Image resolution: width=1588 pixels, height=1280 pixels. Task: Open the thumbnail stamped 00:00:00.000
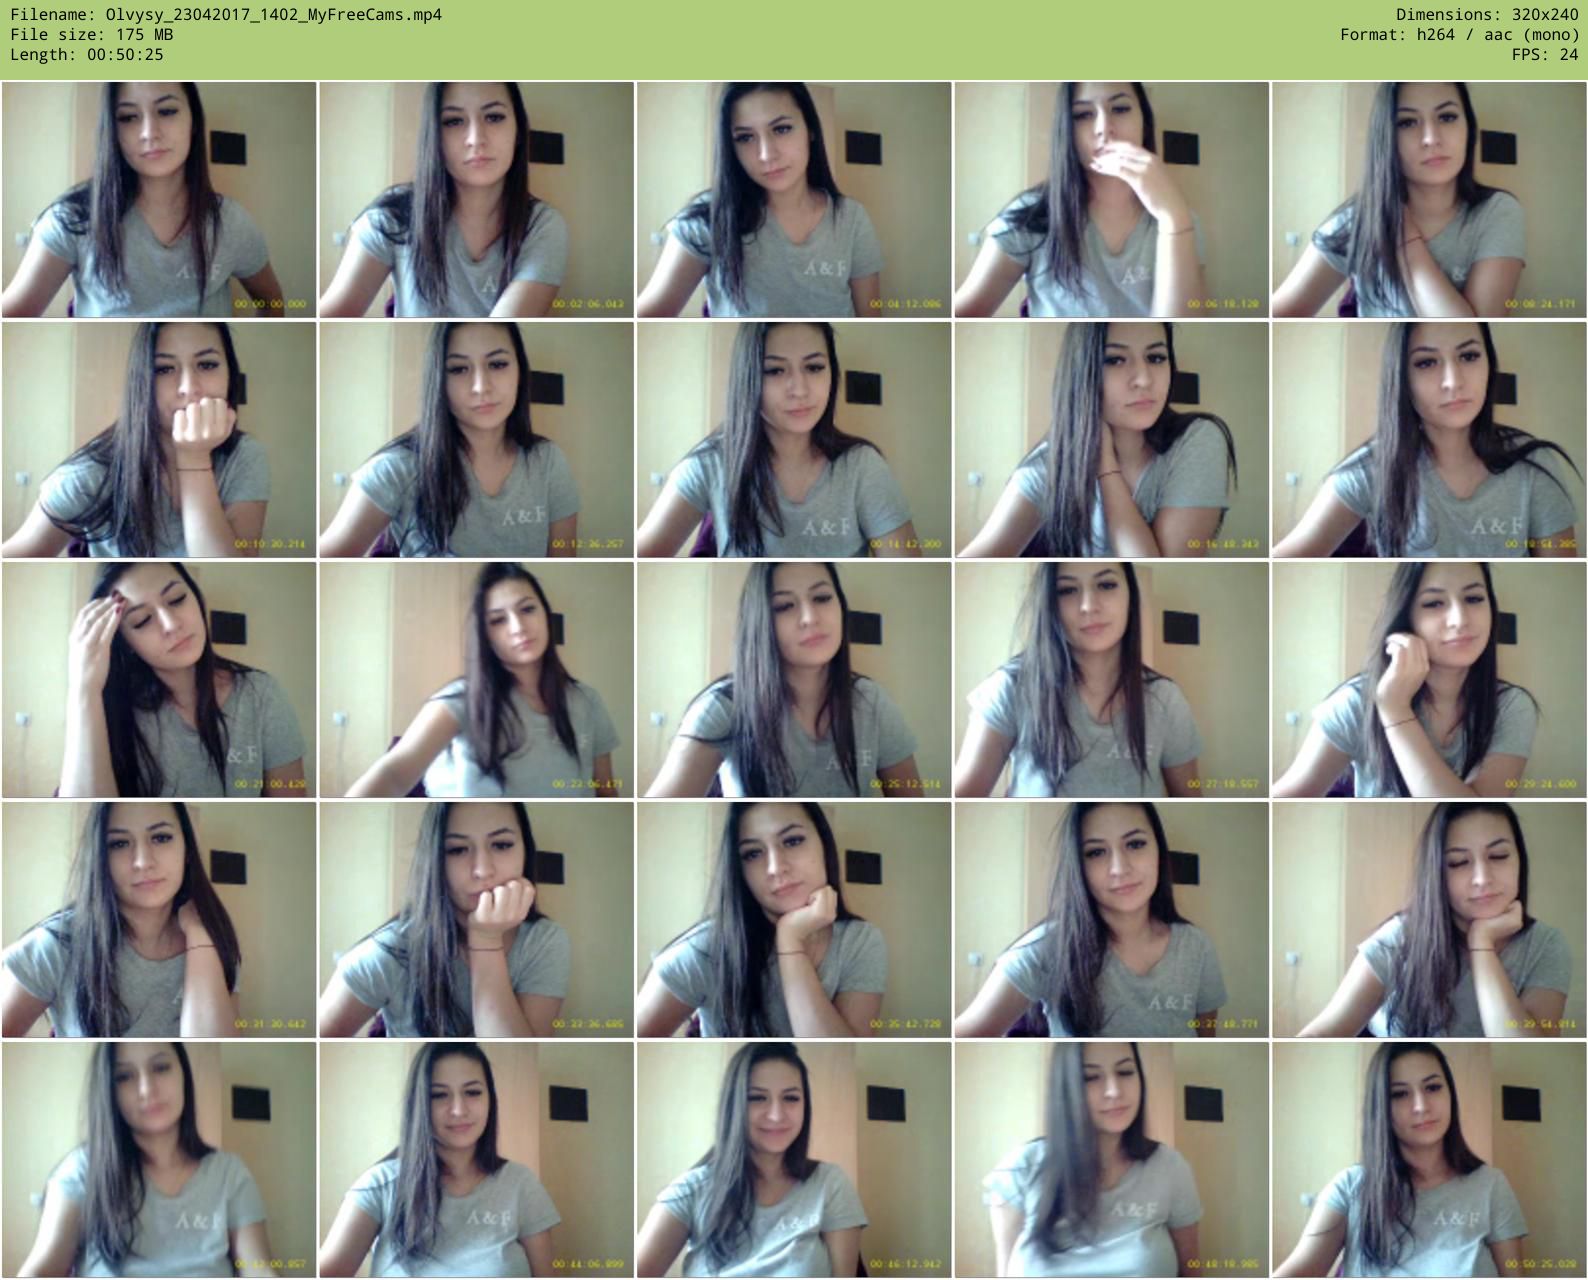159,200
